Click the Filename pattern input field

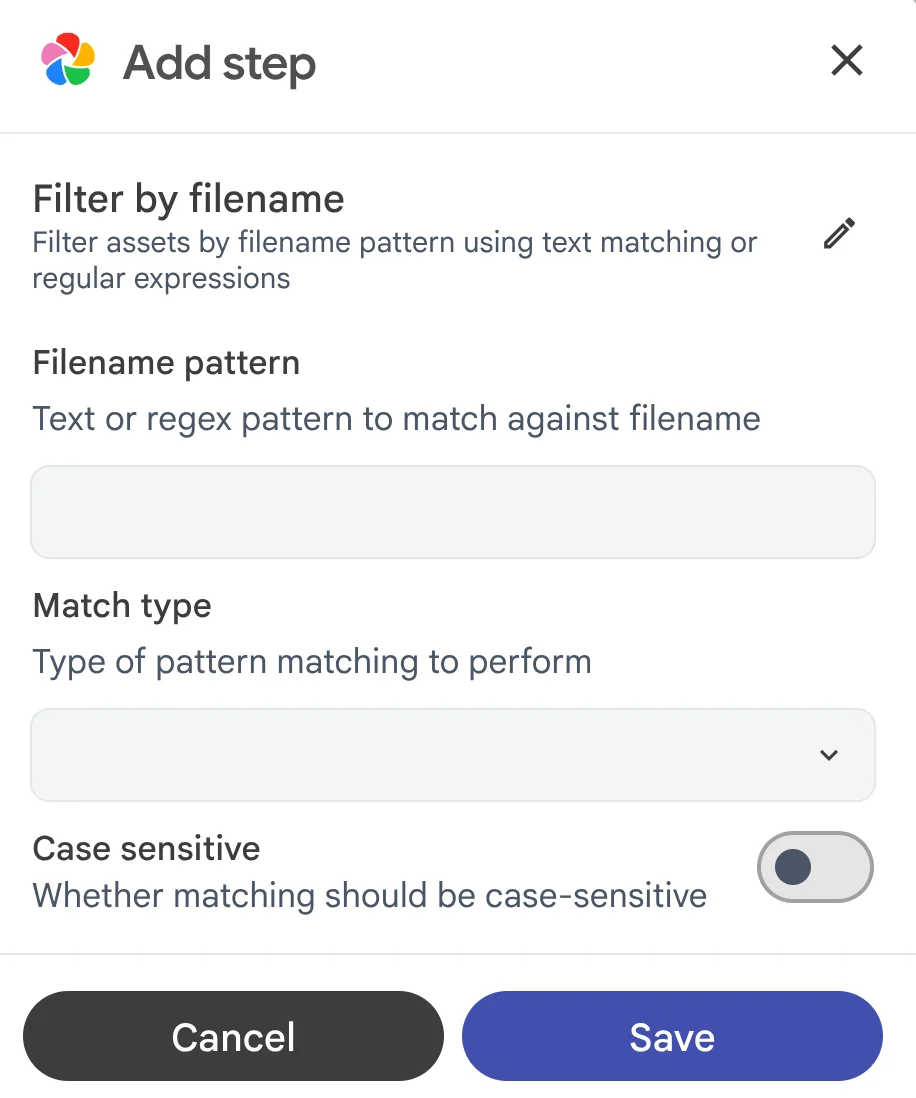pyautogui.click(x=452, y=511)
